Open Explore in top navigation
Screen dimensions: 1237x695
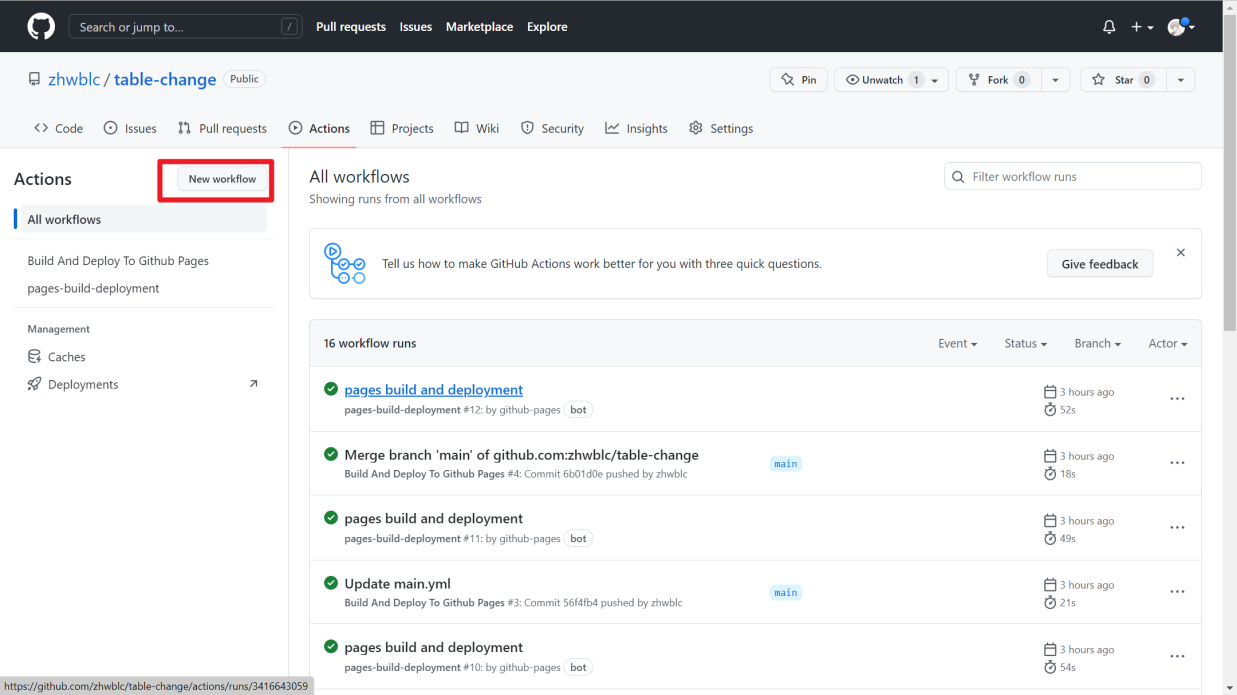coord(547,27)
